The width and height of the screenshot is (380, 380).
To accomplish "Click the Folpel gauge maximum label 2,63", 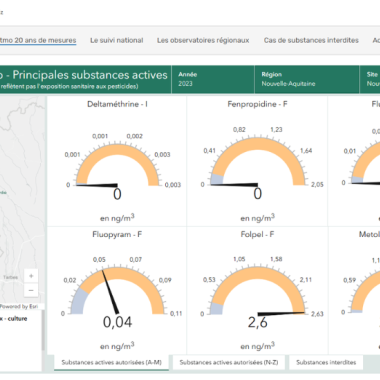I will pyautogui.click(x=317, y=314).
